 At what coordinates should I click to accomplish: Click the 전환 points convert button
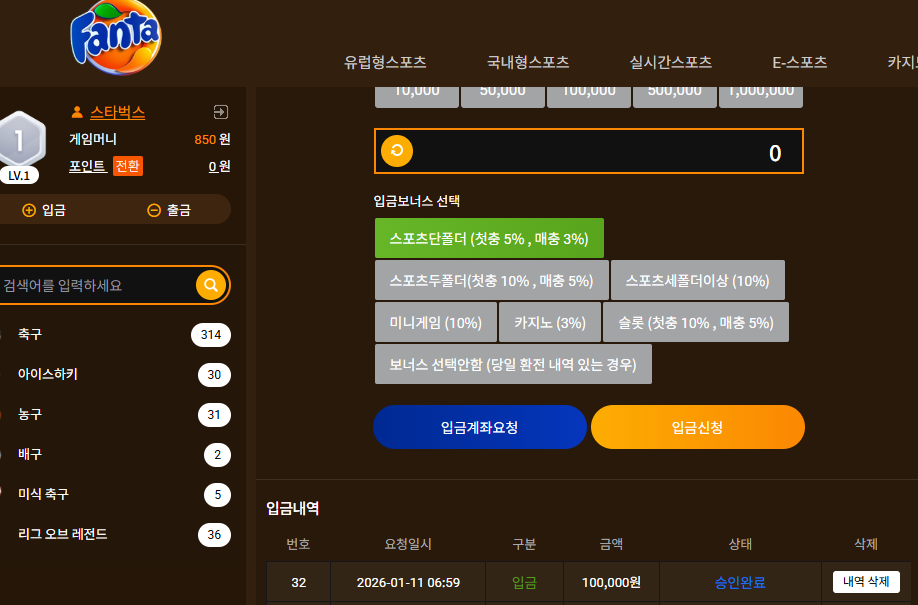coord(128,166)
